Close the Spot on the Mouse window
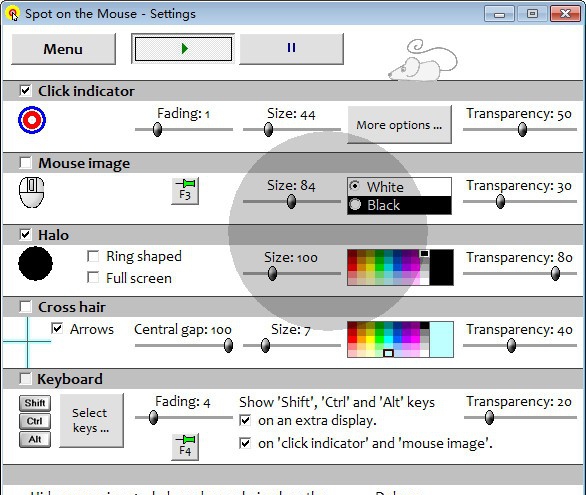586x495 pixels. tap(565, 14)
